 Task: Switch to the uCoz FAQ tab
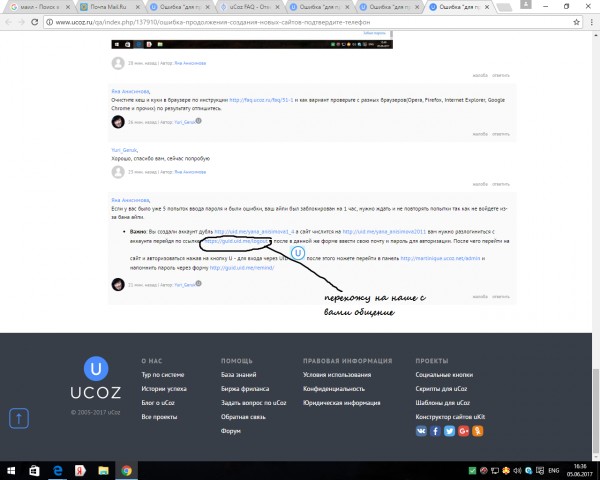pyautogui.click(x=250, y=7)
